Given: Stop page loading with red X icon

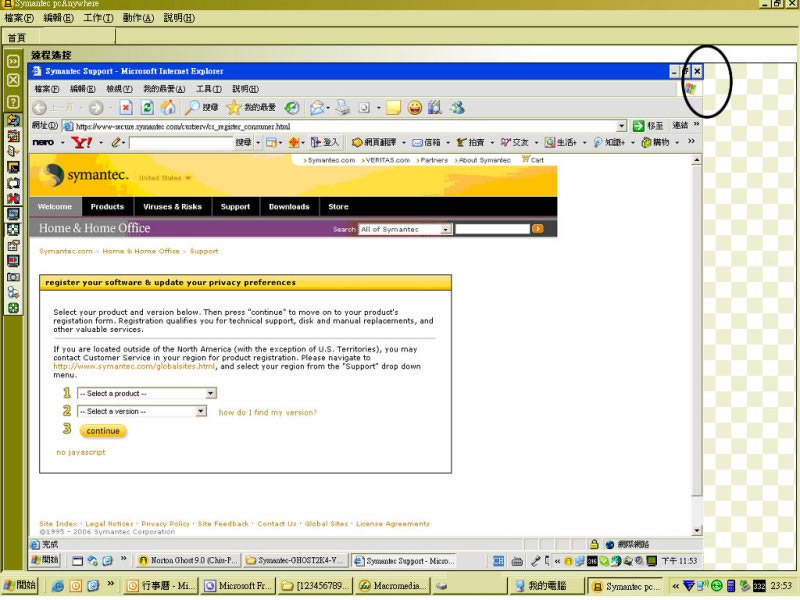Looking at the screenshot, I should pos(126,108).
